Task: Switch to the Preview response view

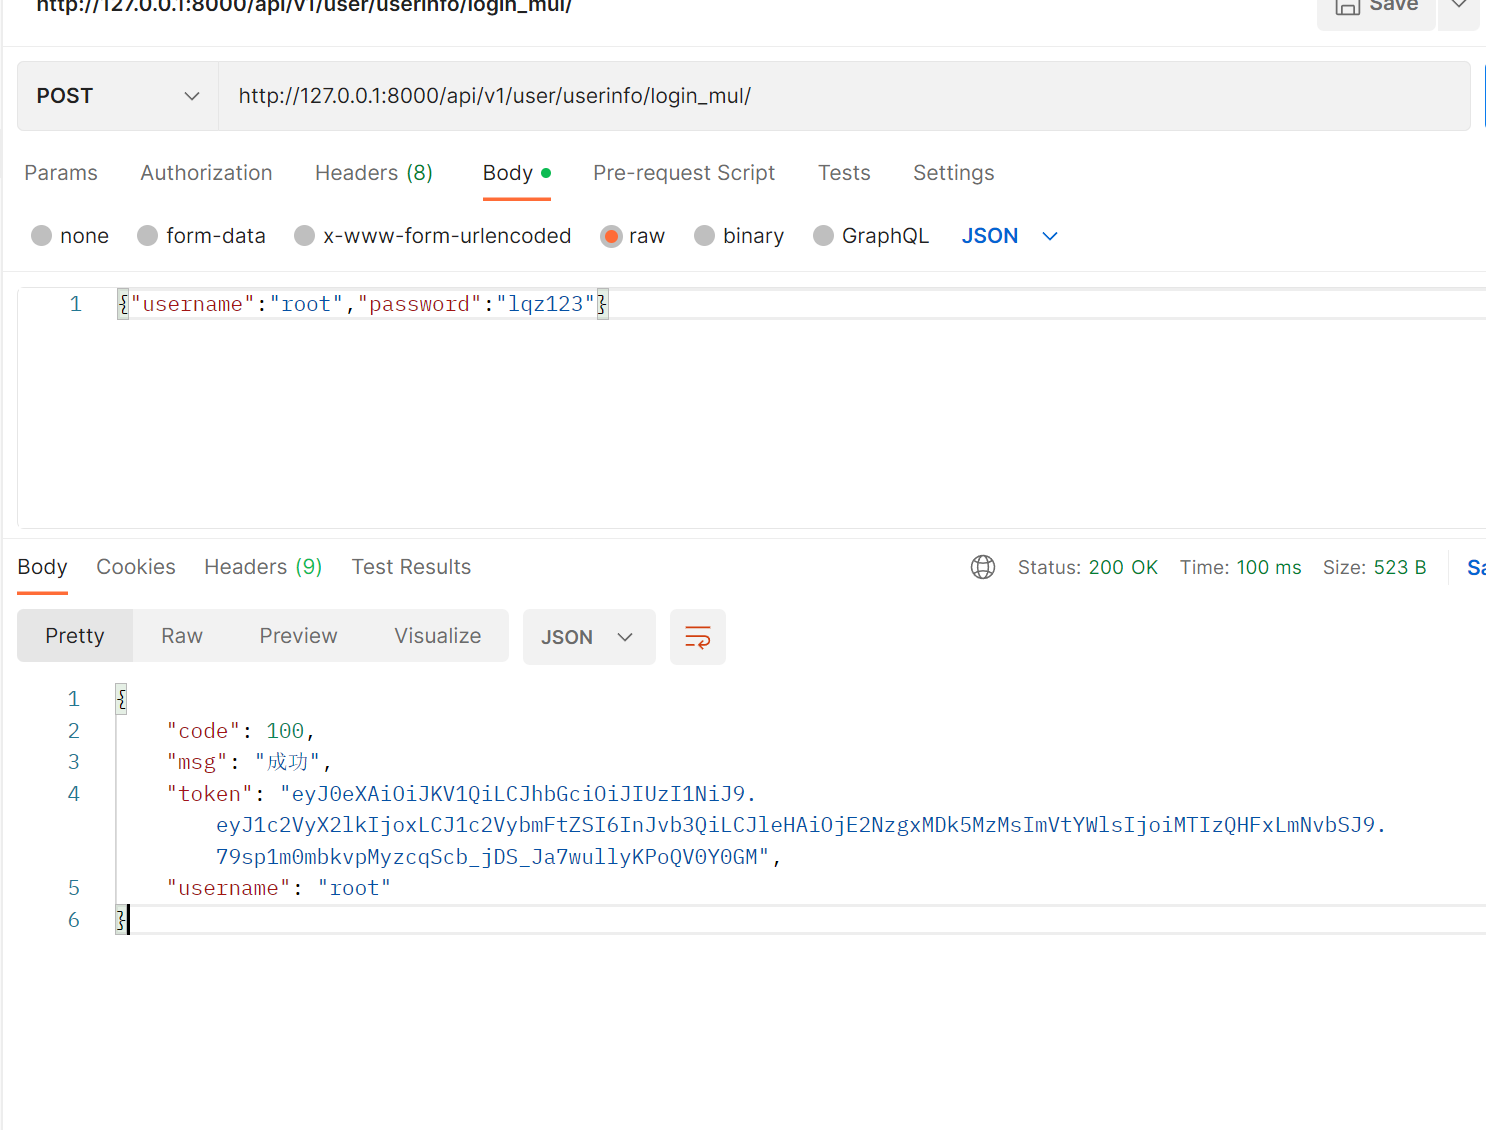Action: pyautogui.click(x=298, y=636)
